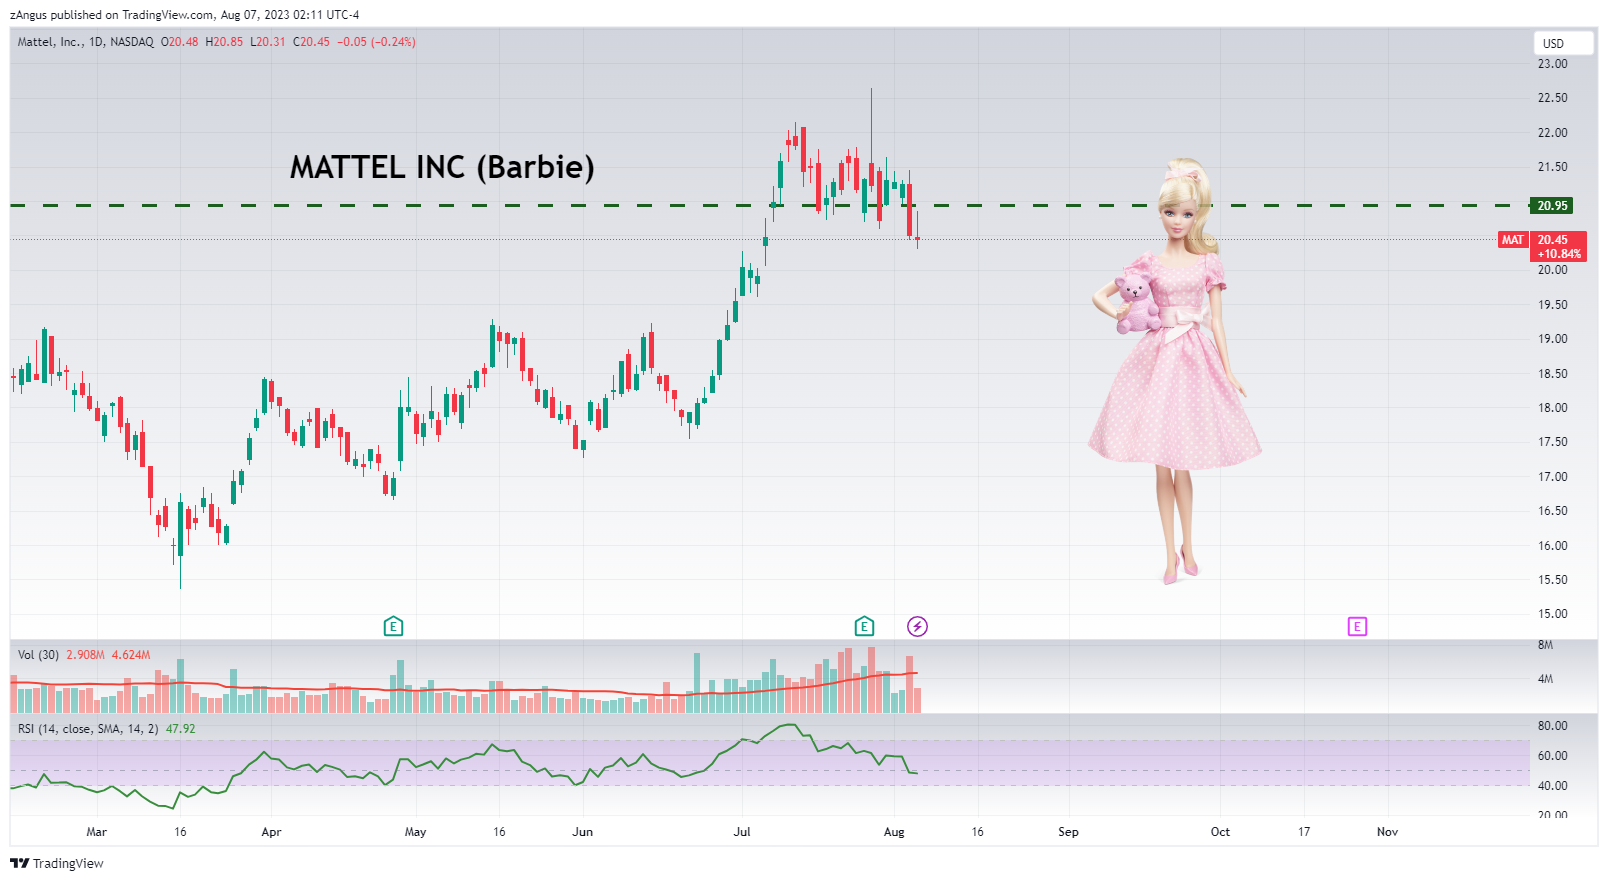Click the 'RSI (14, close, SMA, 14, 2)' legend
The image size is (1608, 881).
click(88, 729)
